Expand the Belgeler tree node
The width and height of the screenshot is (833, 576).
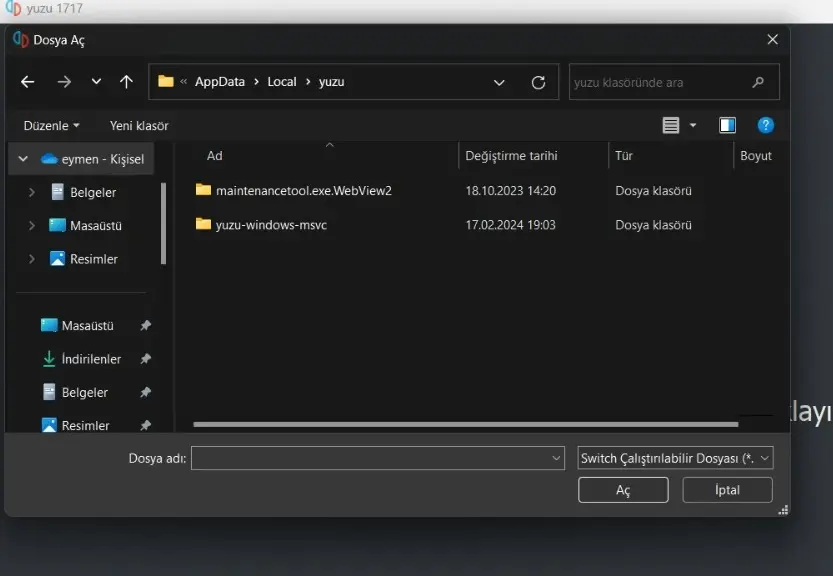[31, 192]
